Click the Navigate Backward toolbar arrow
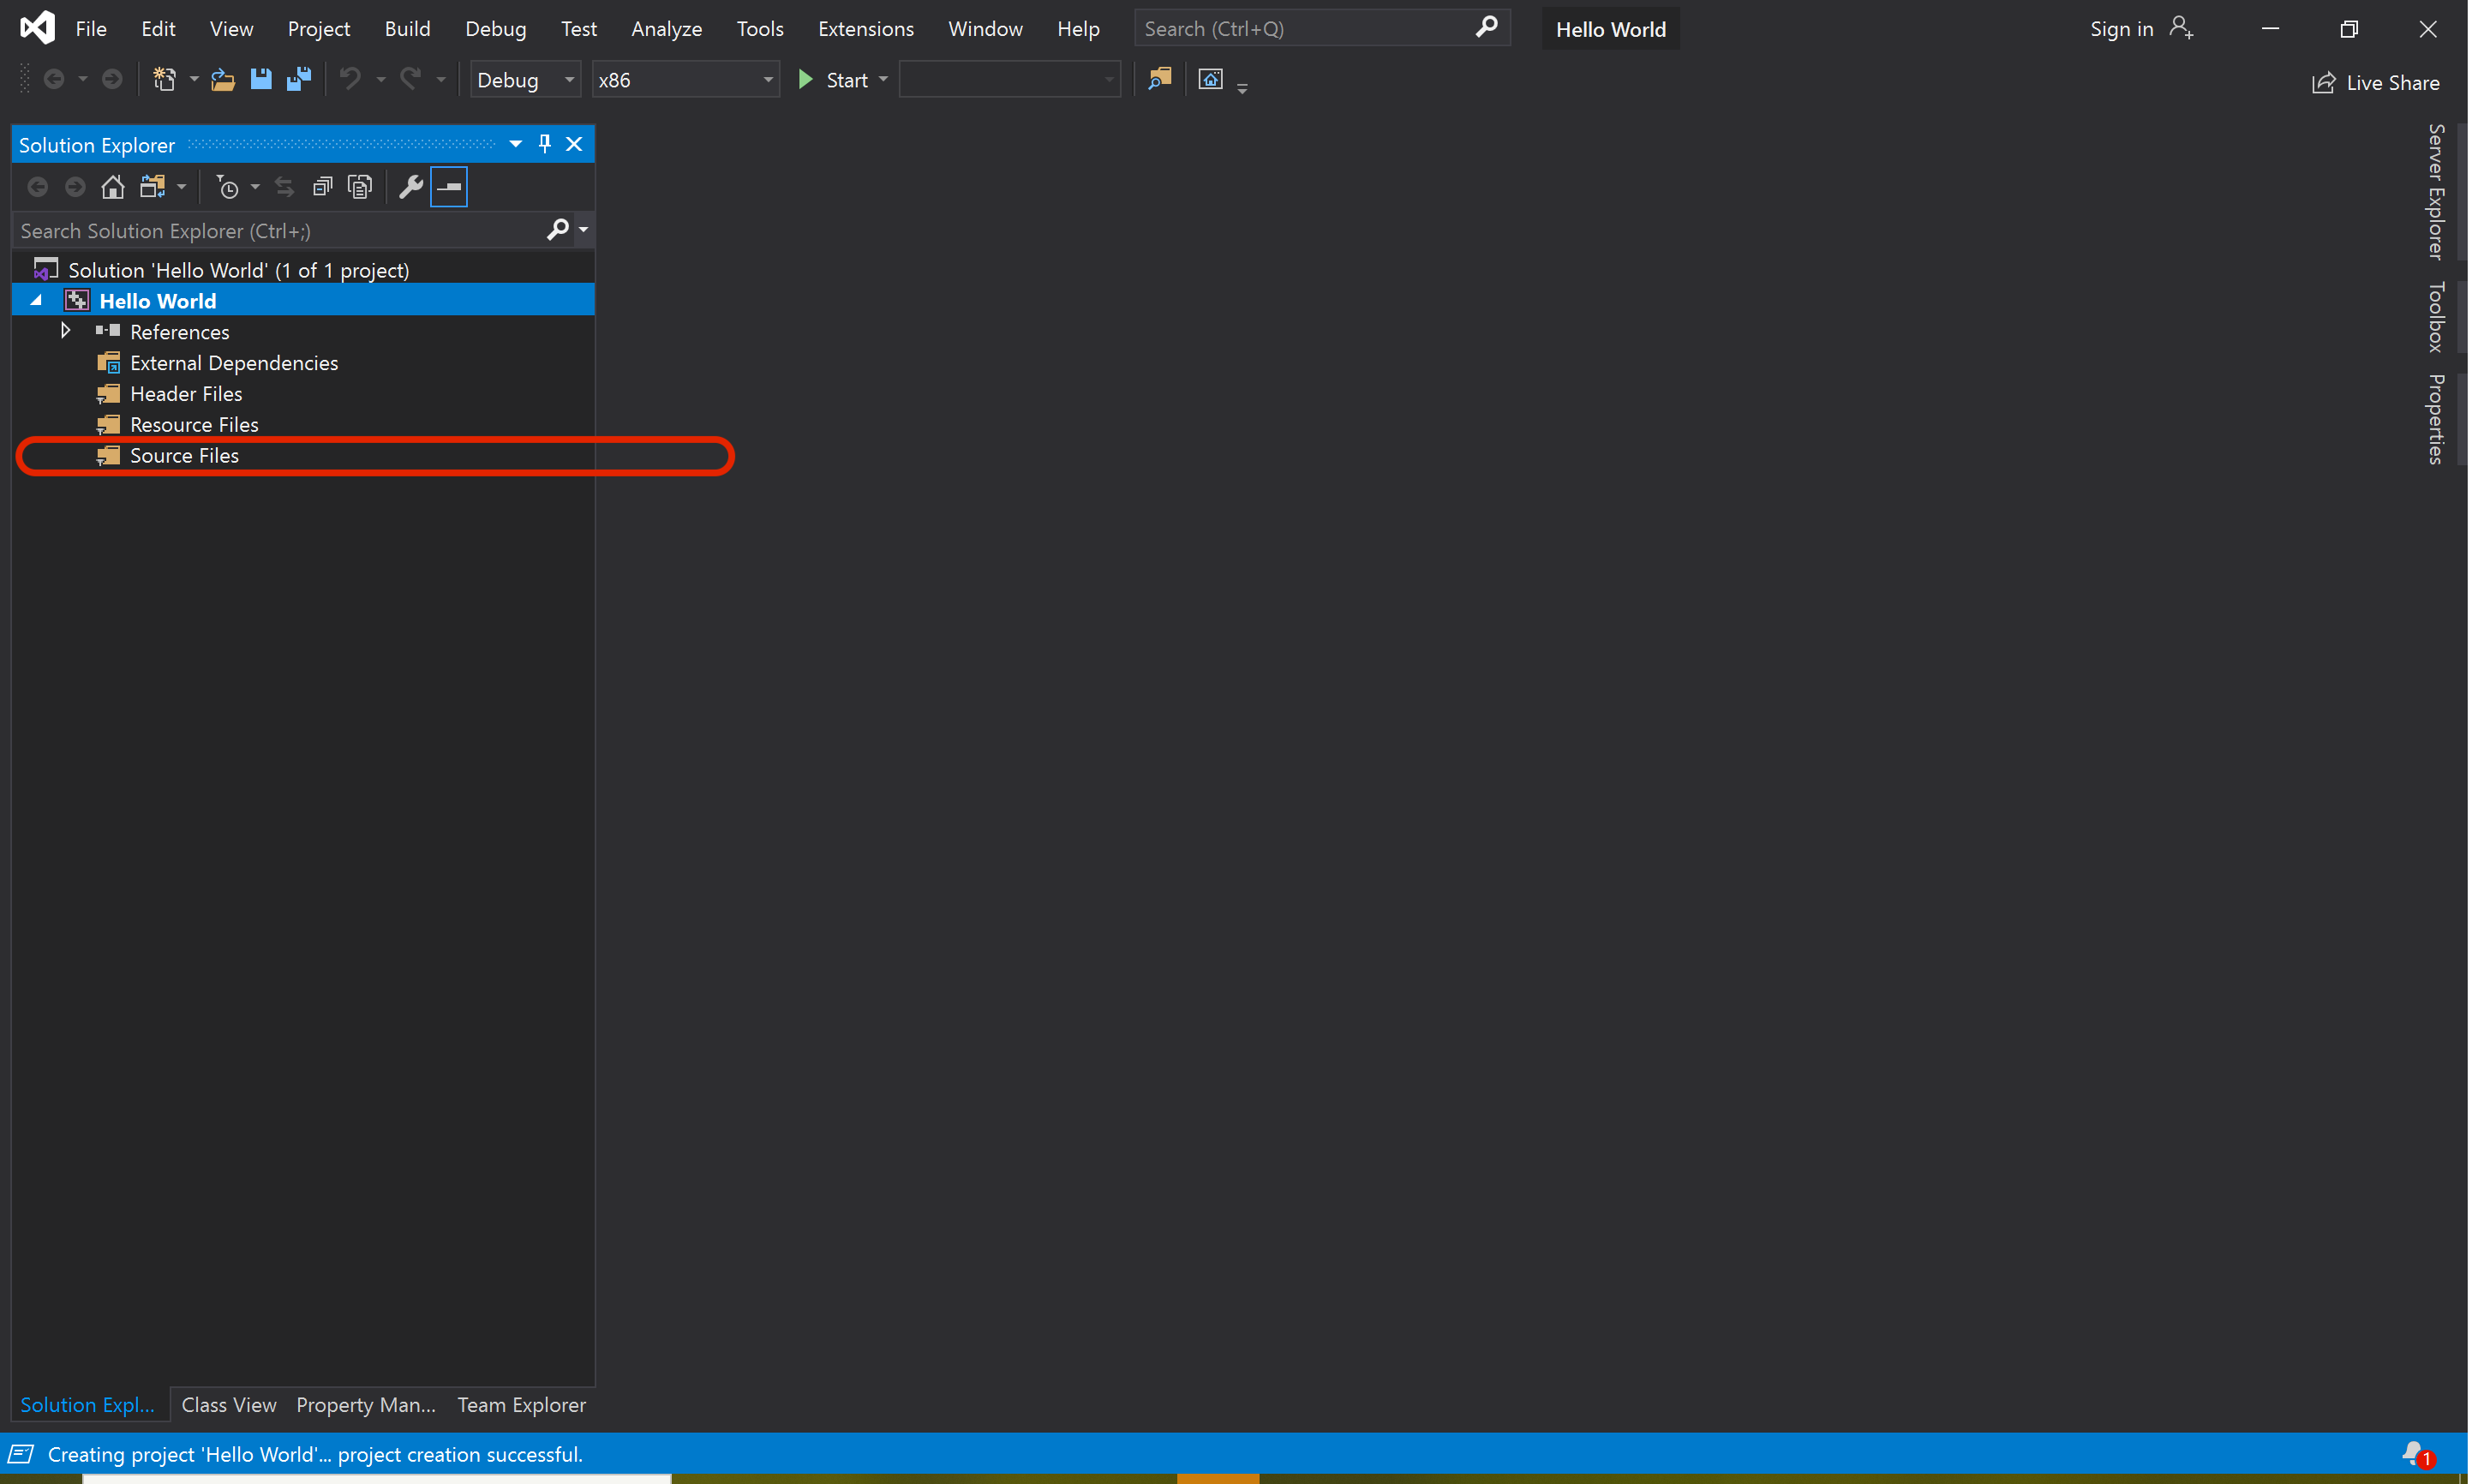Screen dimensions: 2478x1484 pyautogui.click(x=54, y=79)
